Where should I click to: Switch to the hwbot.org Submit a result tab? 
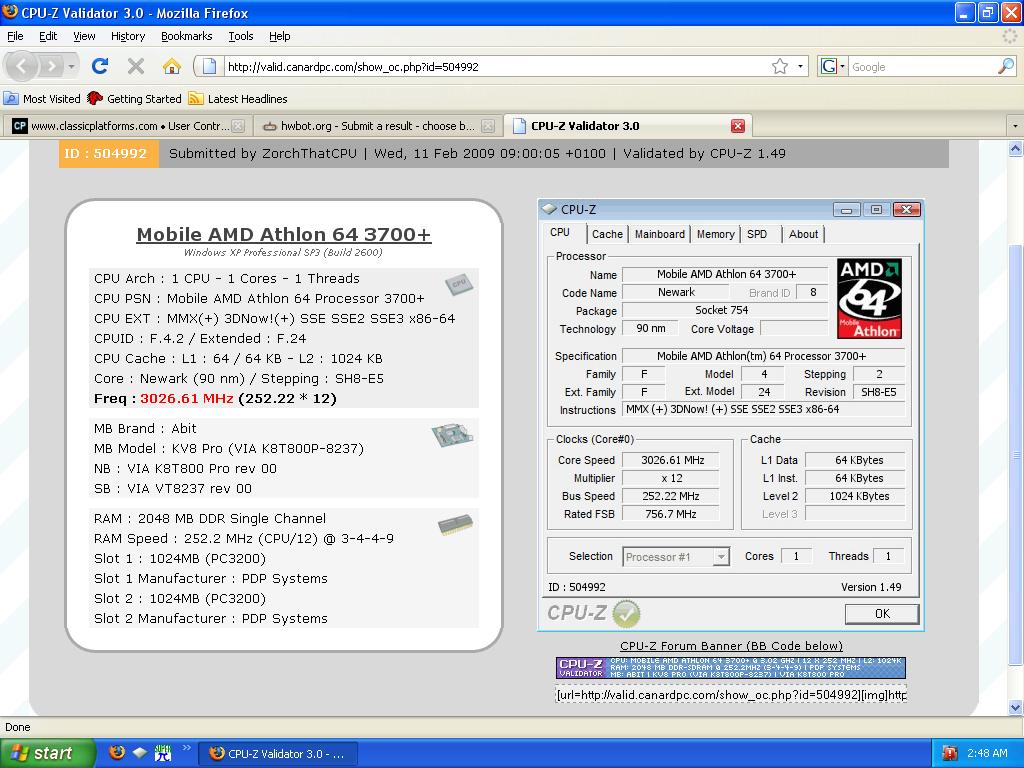coord(376,125)
